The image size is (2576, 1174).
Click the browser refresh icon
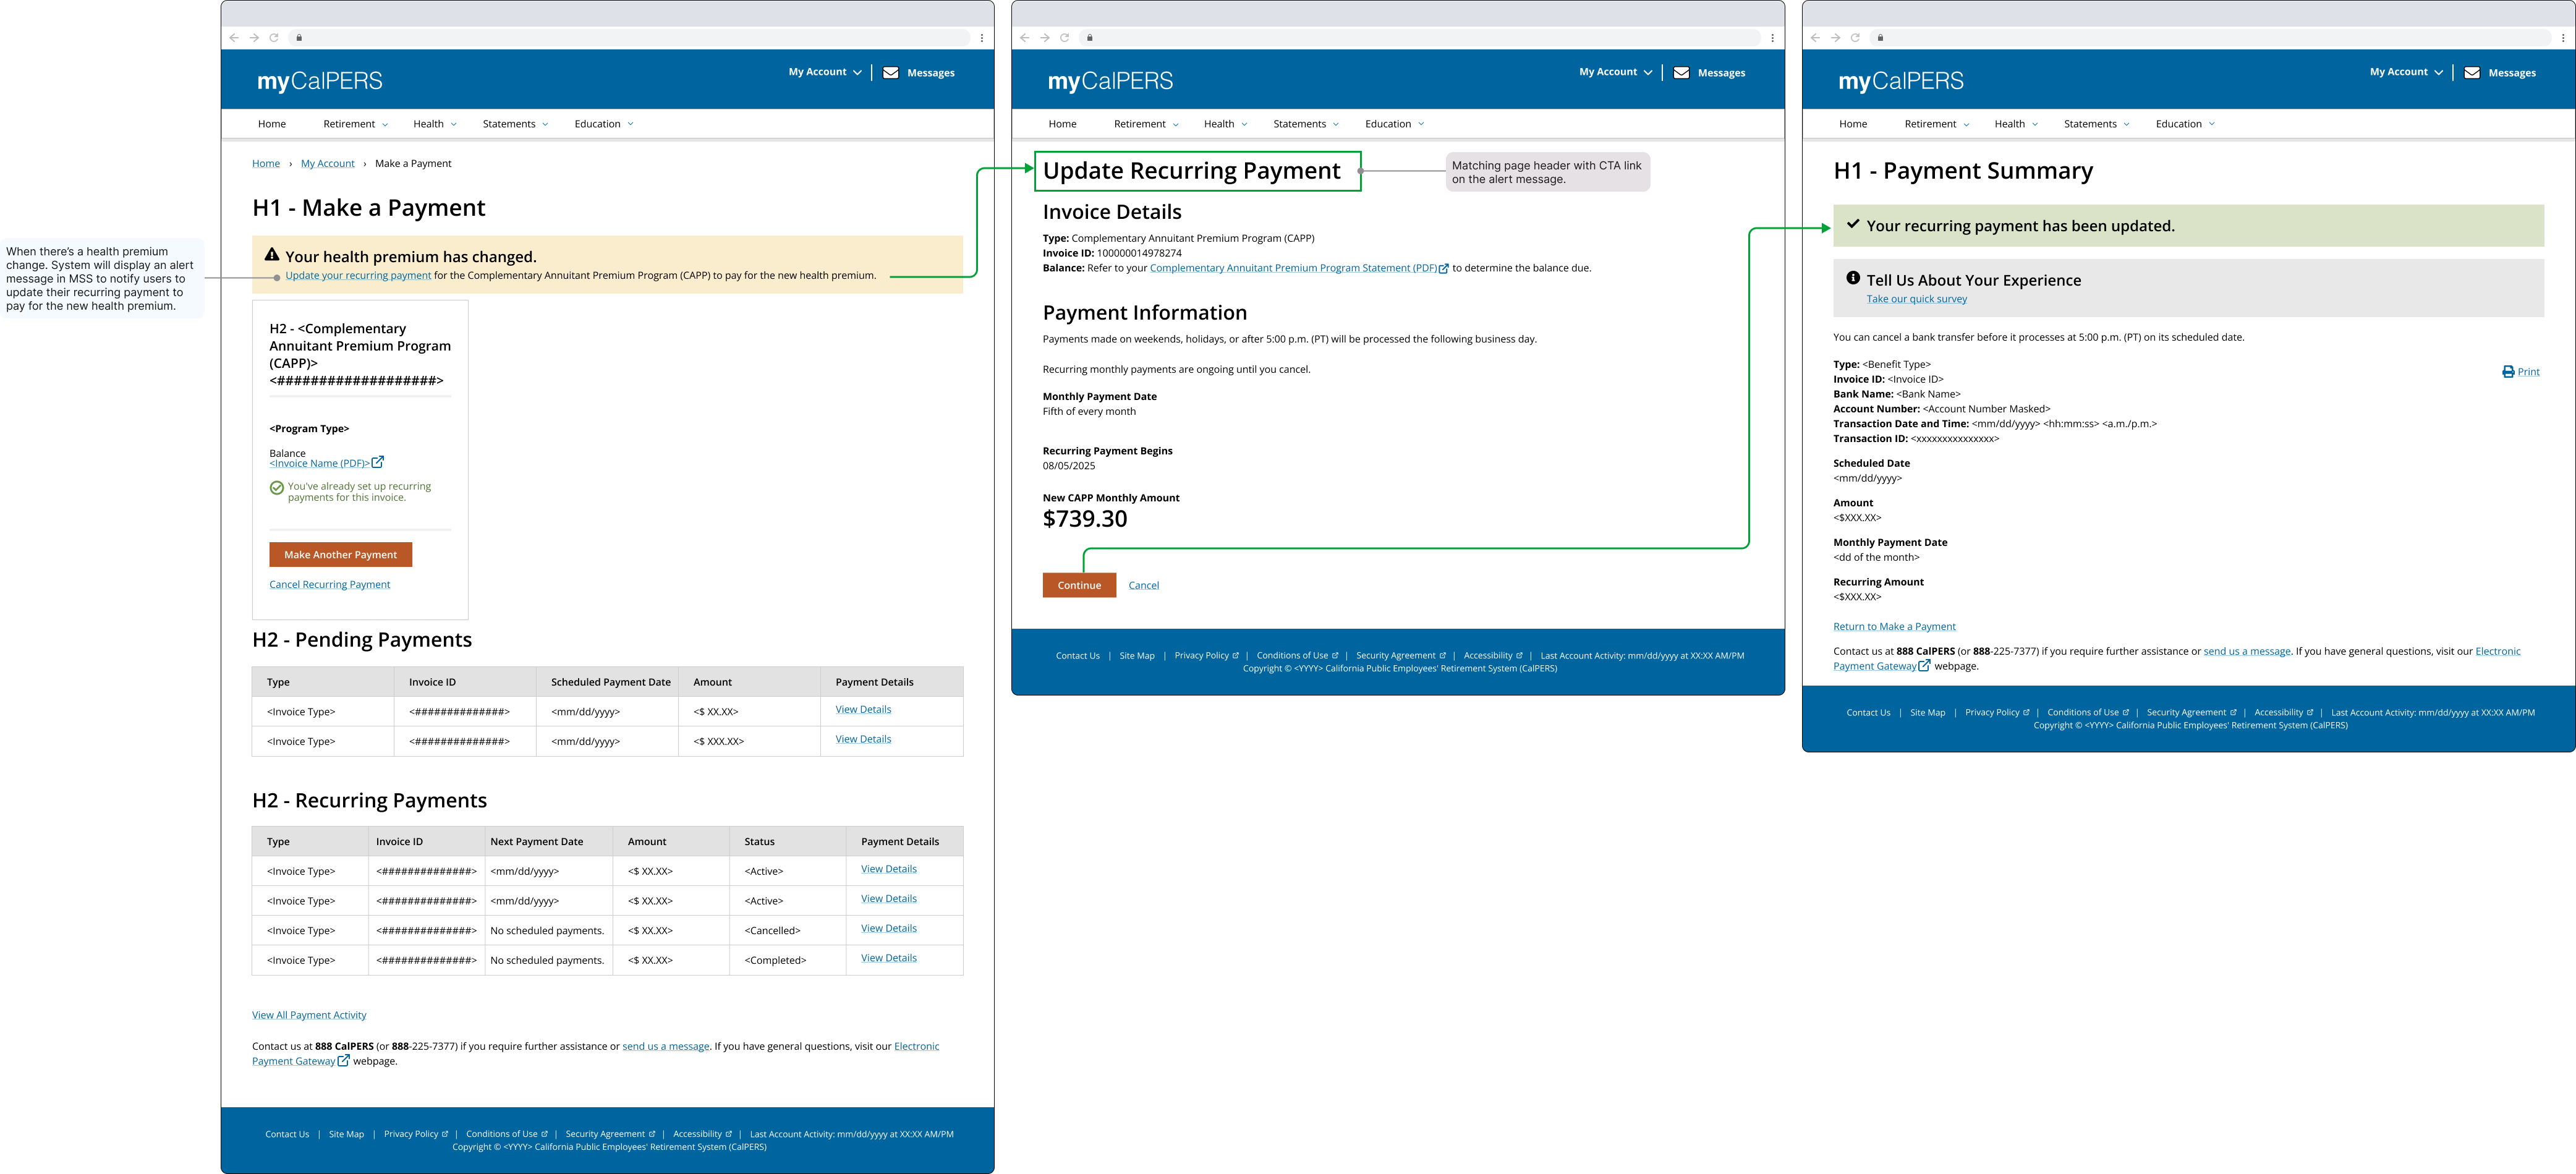point(274,37)
